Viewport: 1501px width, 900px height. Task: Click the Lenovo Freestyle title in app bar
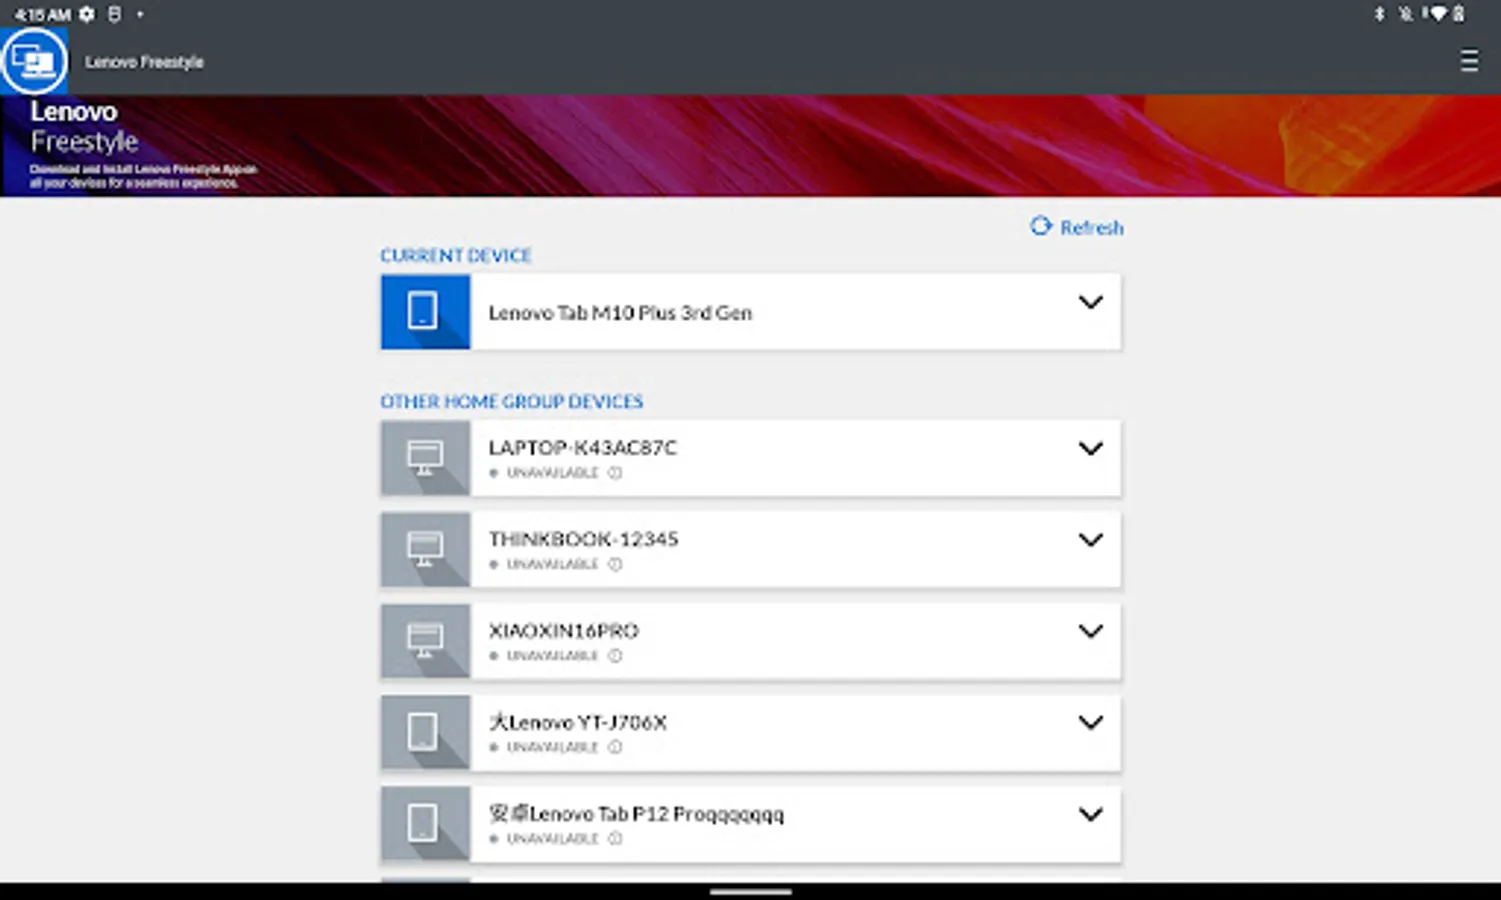(x=144, y=62)
